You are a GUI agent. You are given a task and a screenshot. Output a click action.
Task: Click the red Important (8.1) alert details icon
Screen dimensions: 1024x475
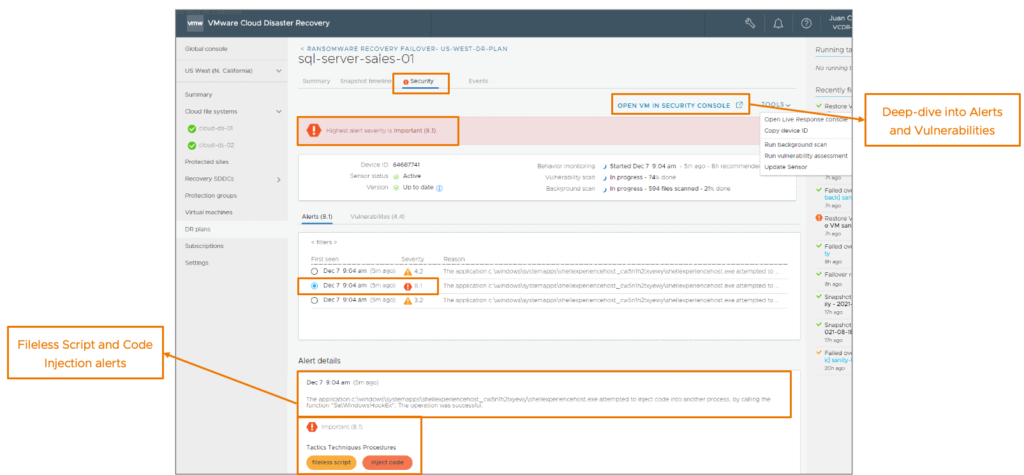[312, 427]
